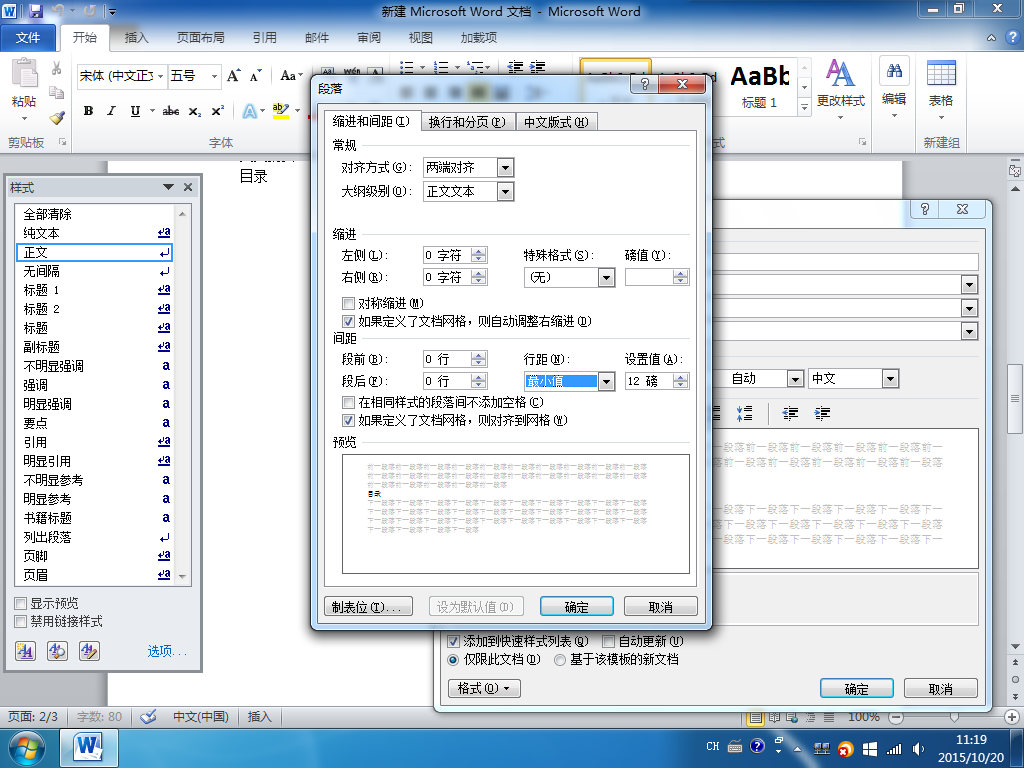Viewport: 1024px width, 768px height.
Task: Open the Windows Start orb
Action: (26, 748)
